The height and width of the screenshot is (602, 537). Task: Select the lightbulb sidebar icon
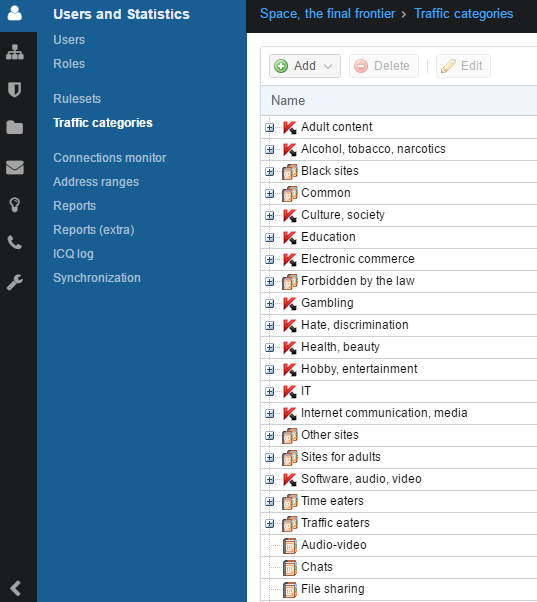(15, 205)
